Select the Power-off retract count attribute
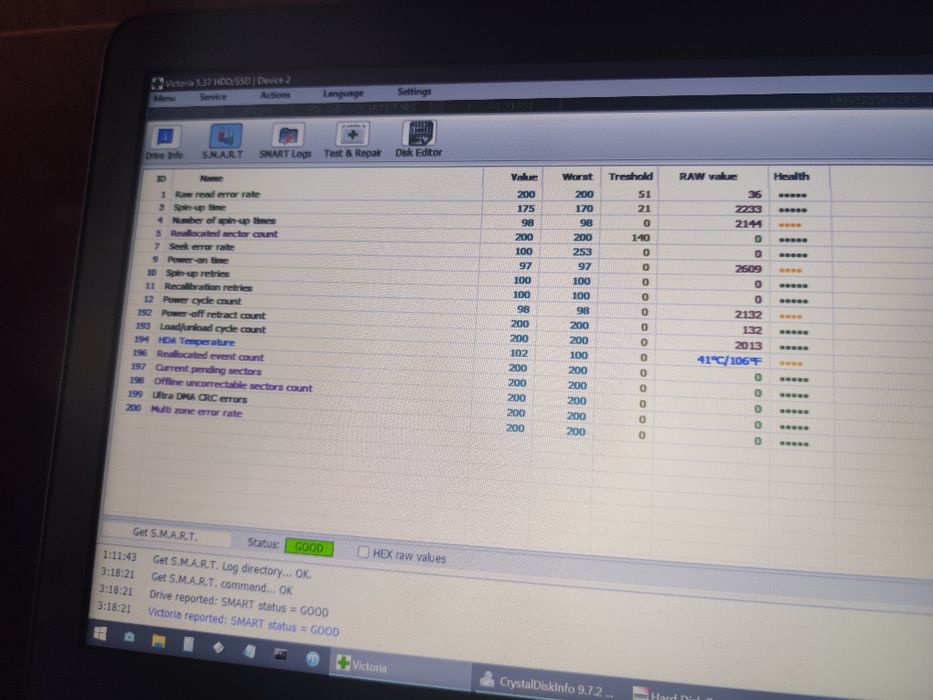This screenshot has height=700, width=933. click(x=213, y=314)
